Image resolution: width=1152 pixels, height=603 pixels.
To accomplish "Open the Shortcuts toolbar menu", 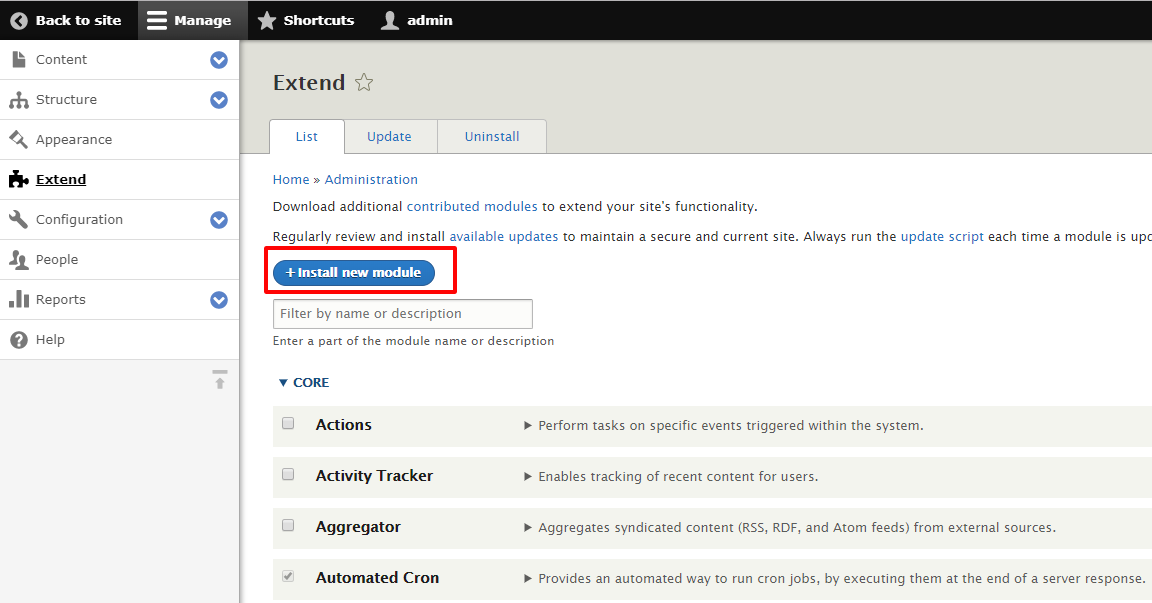I will (306, 21).
